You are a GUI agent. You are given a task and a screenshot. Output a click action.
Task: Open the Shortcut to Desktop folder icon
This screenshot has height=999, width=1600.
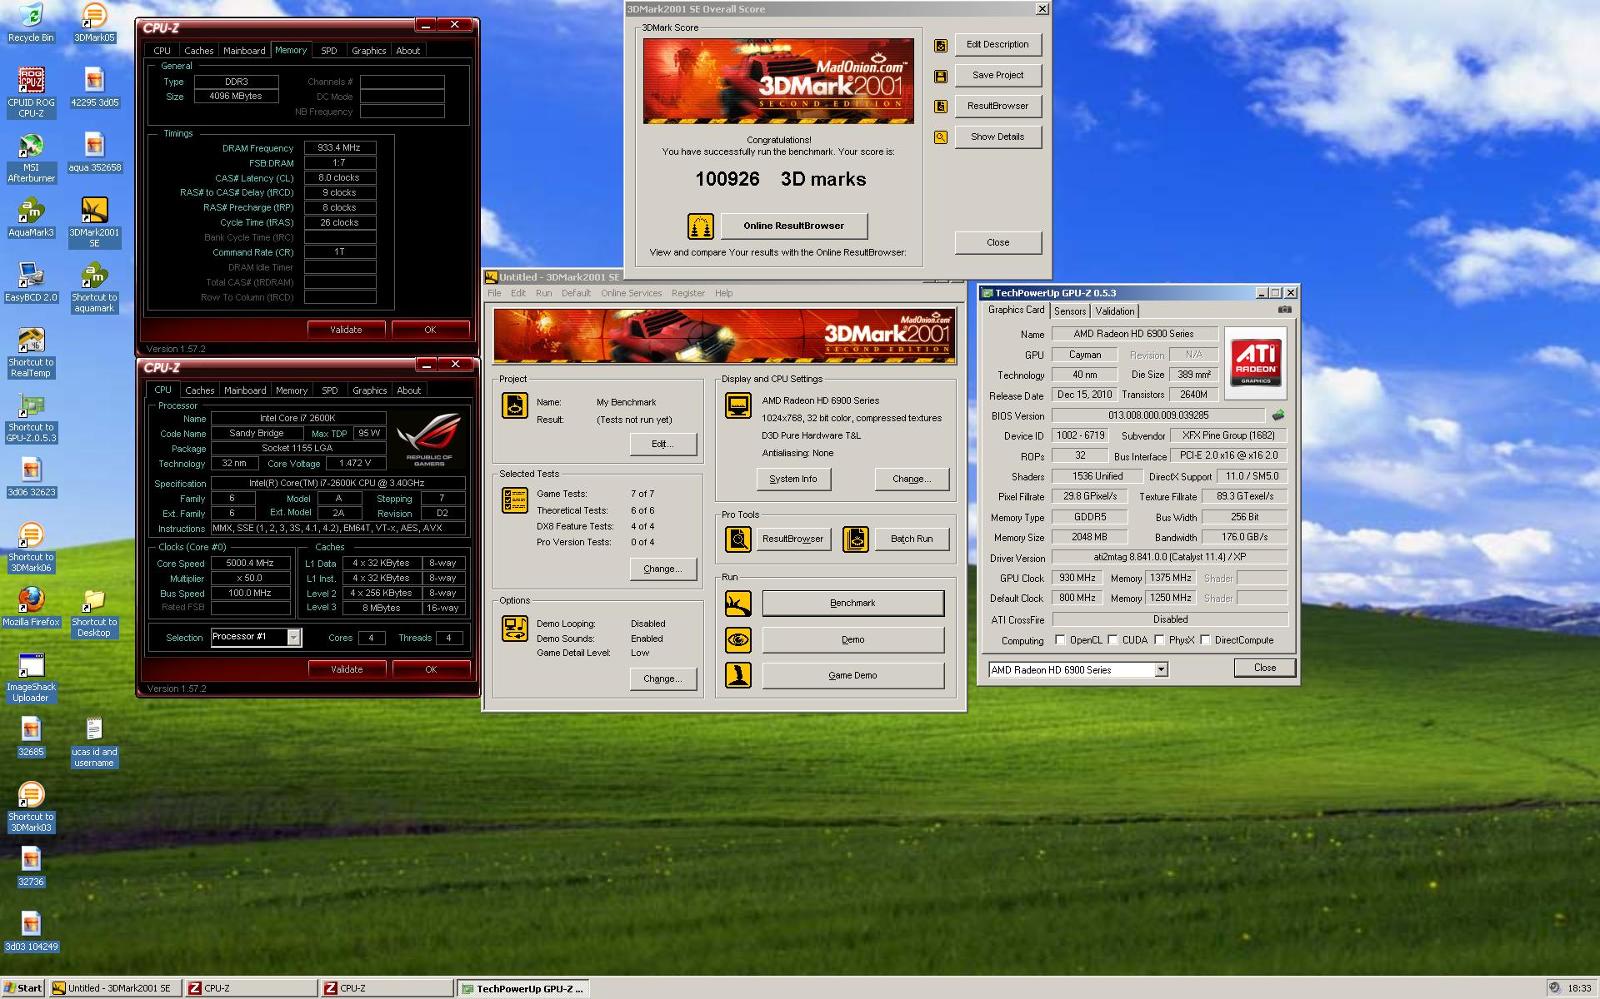pos(94,612)
